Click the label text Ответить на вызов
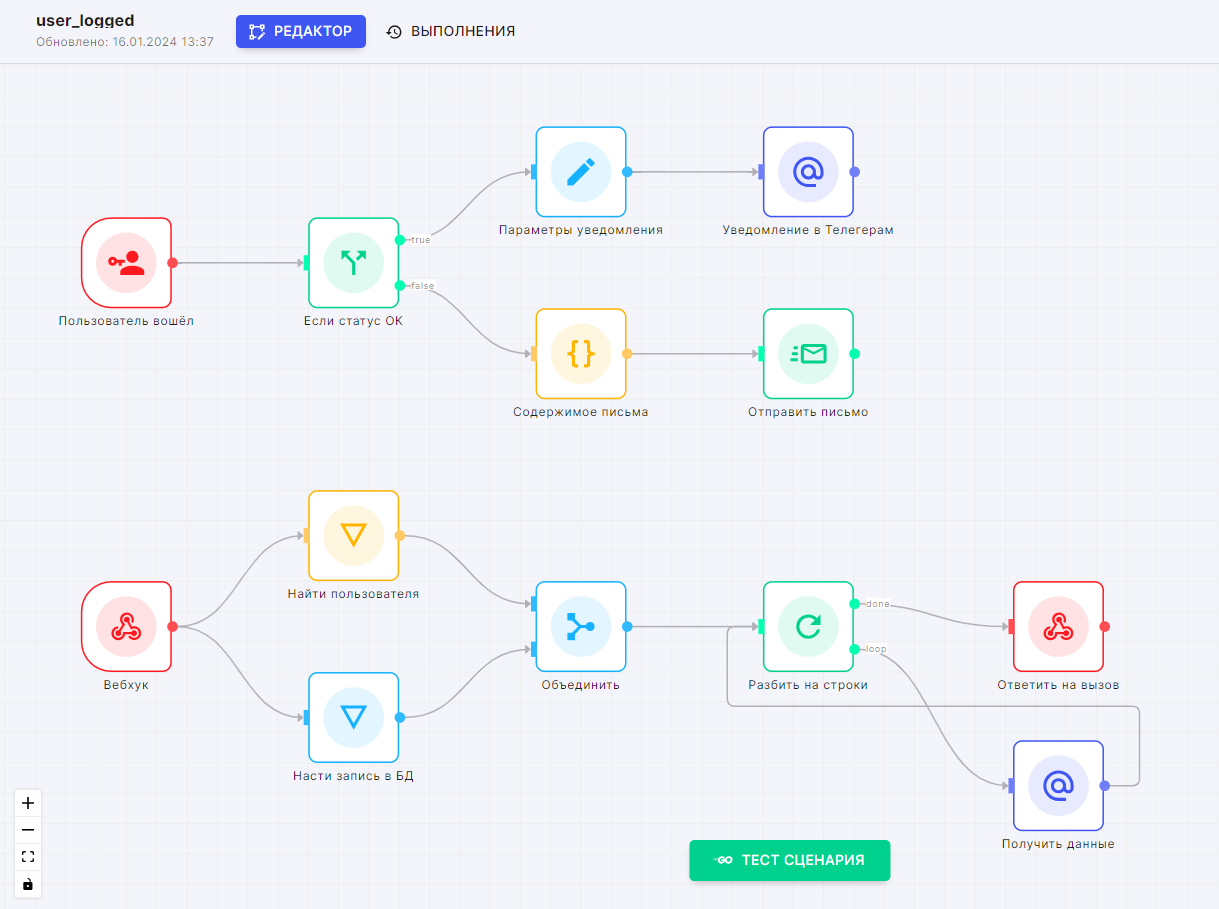1219x909 pixels. tap(1058, 685)
